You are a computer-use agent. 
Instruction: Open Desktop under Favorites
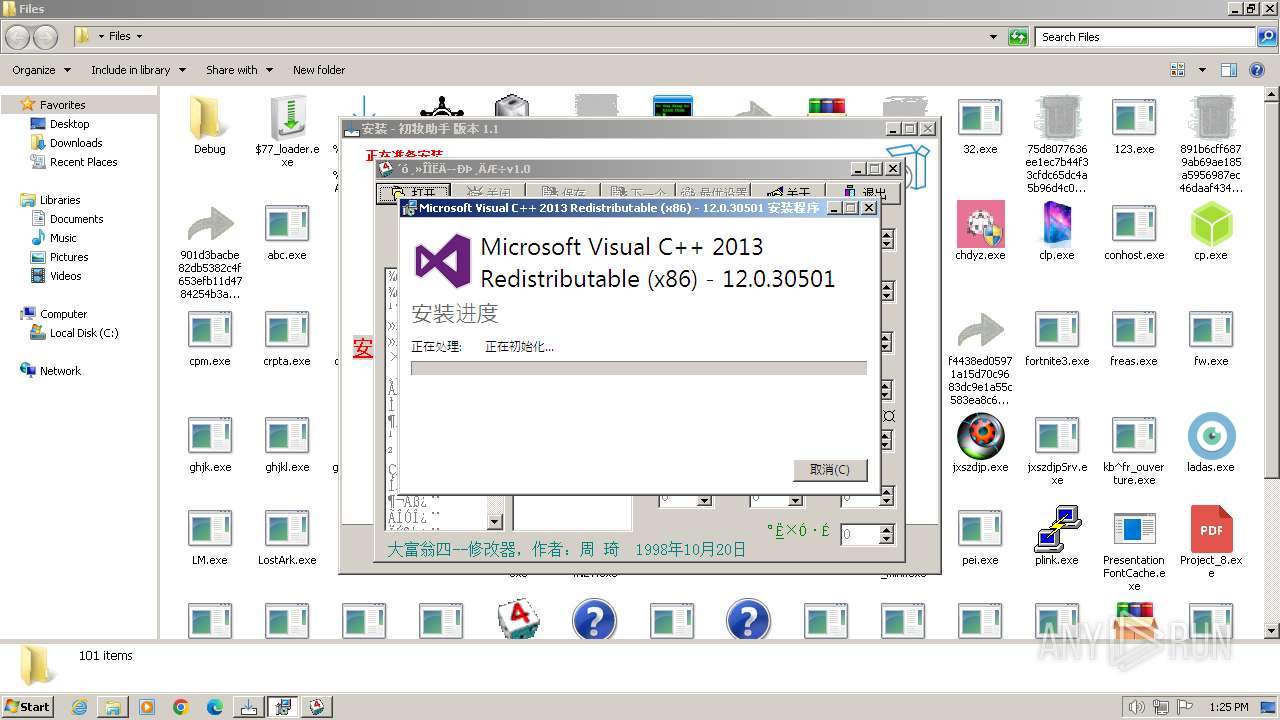point(69,124)
